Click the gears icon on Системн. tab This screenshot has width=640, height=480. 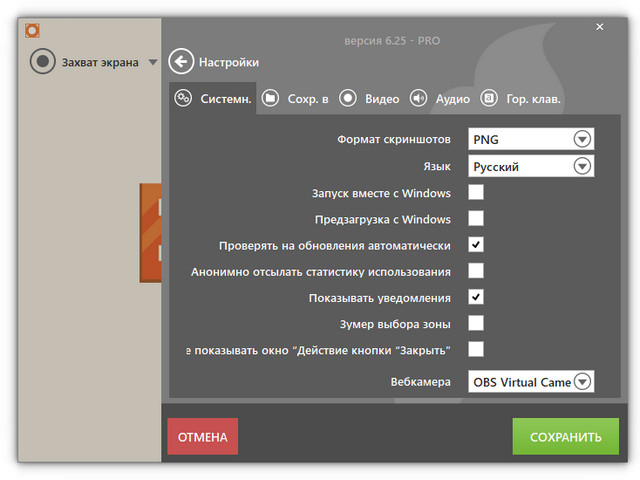click(x=183, y=98)
